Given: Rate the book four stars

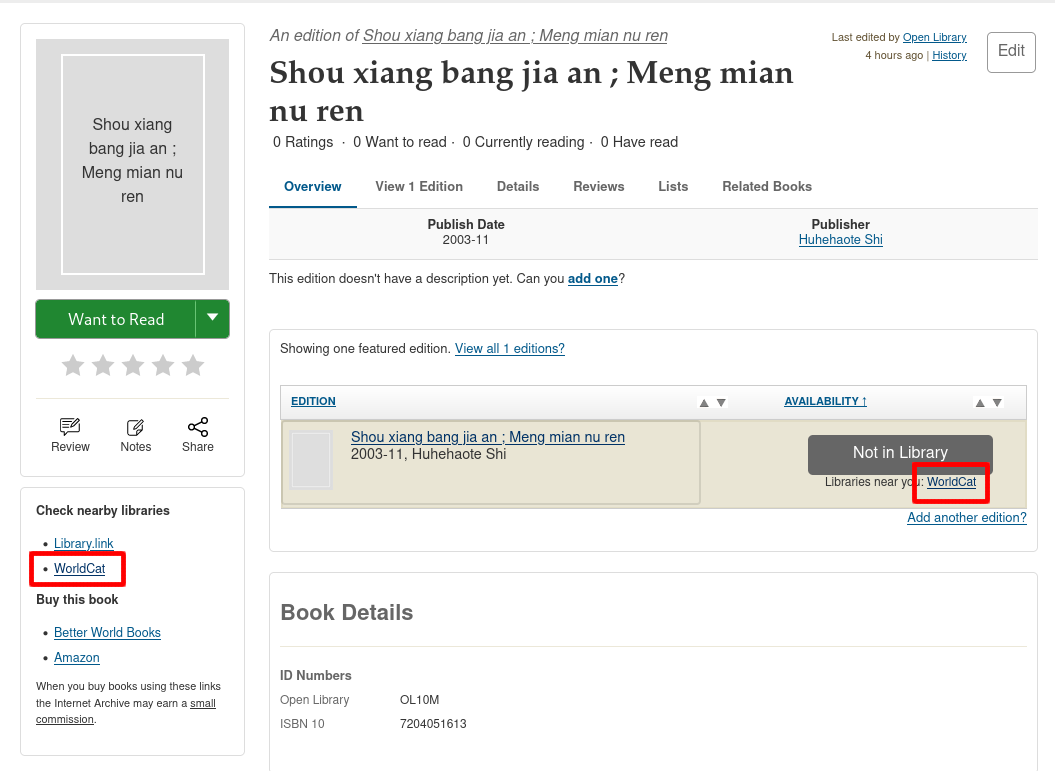Looking at the screenshot, I should (x=163, y=365).
